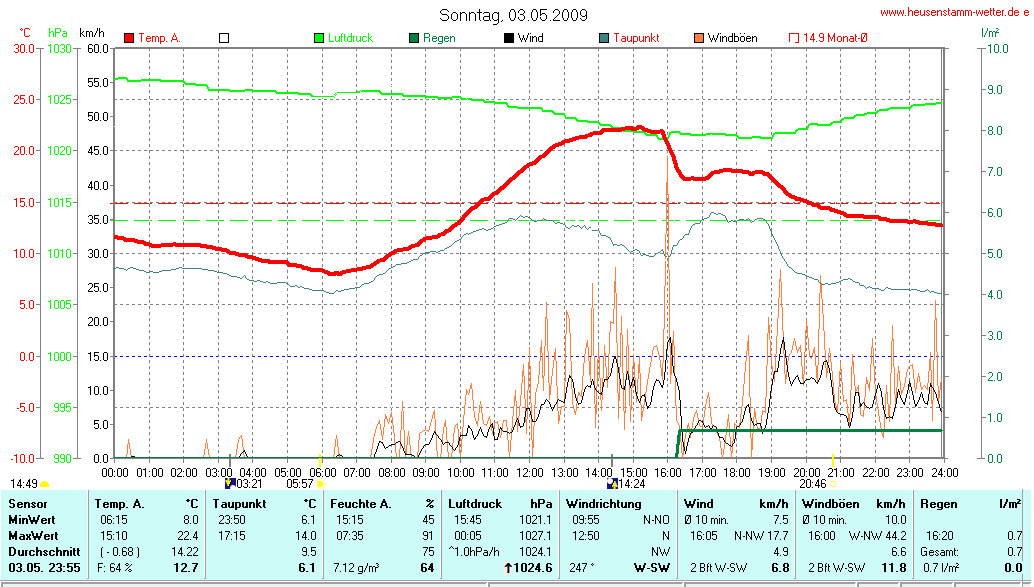
Task: Click the moon icon beside 03:21
Action: 229,483
